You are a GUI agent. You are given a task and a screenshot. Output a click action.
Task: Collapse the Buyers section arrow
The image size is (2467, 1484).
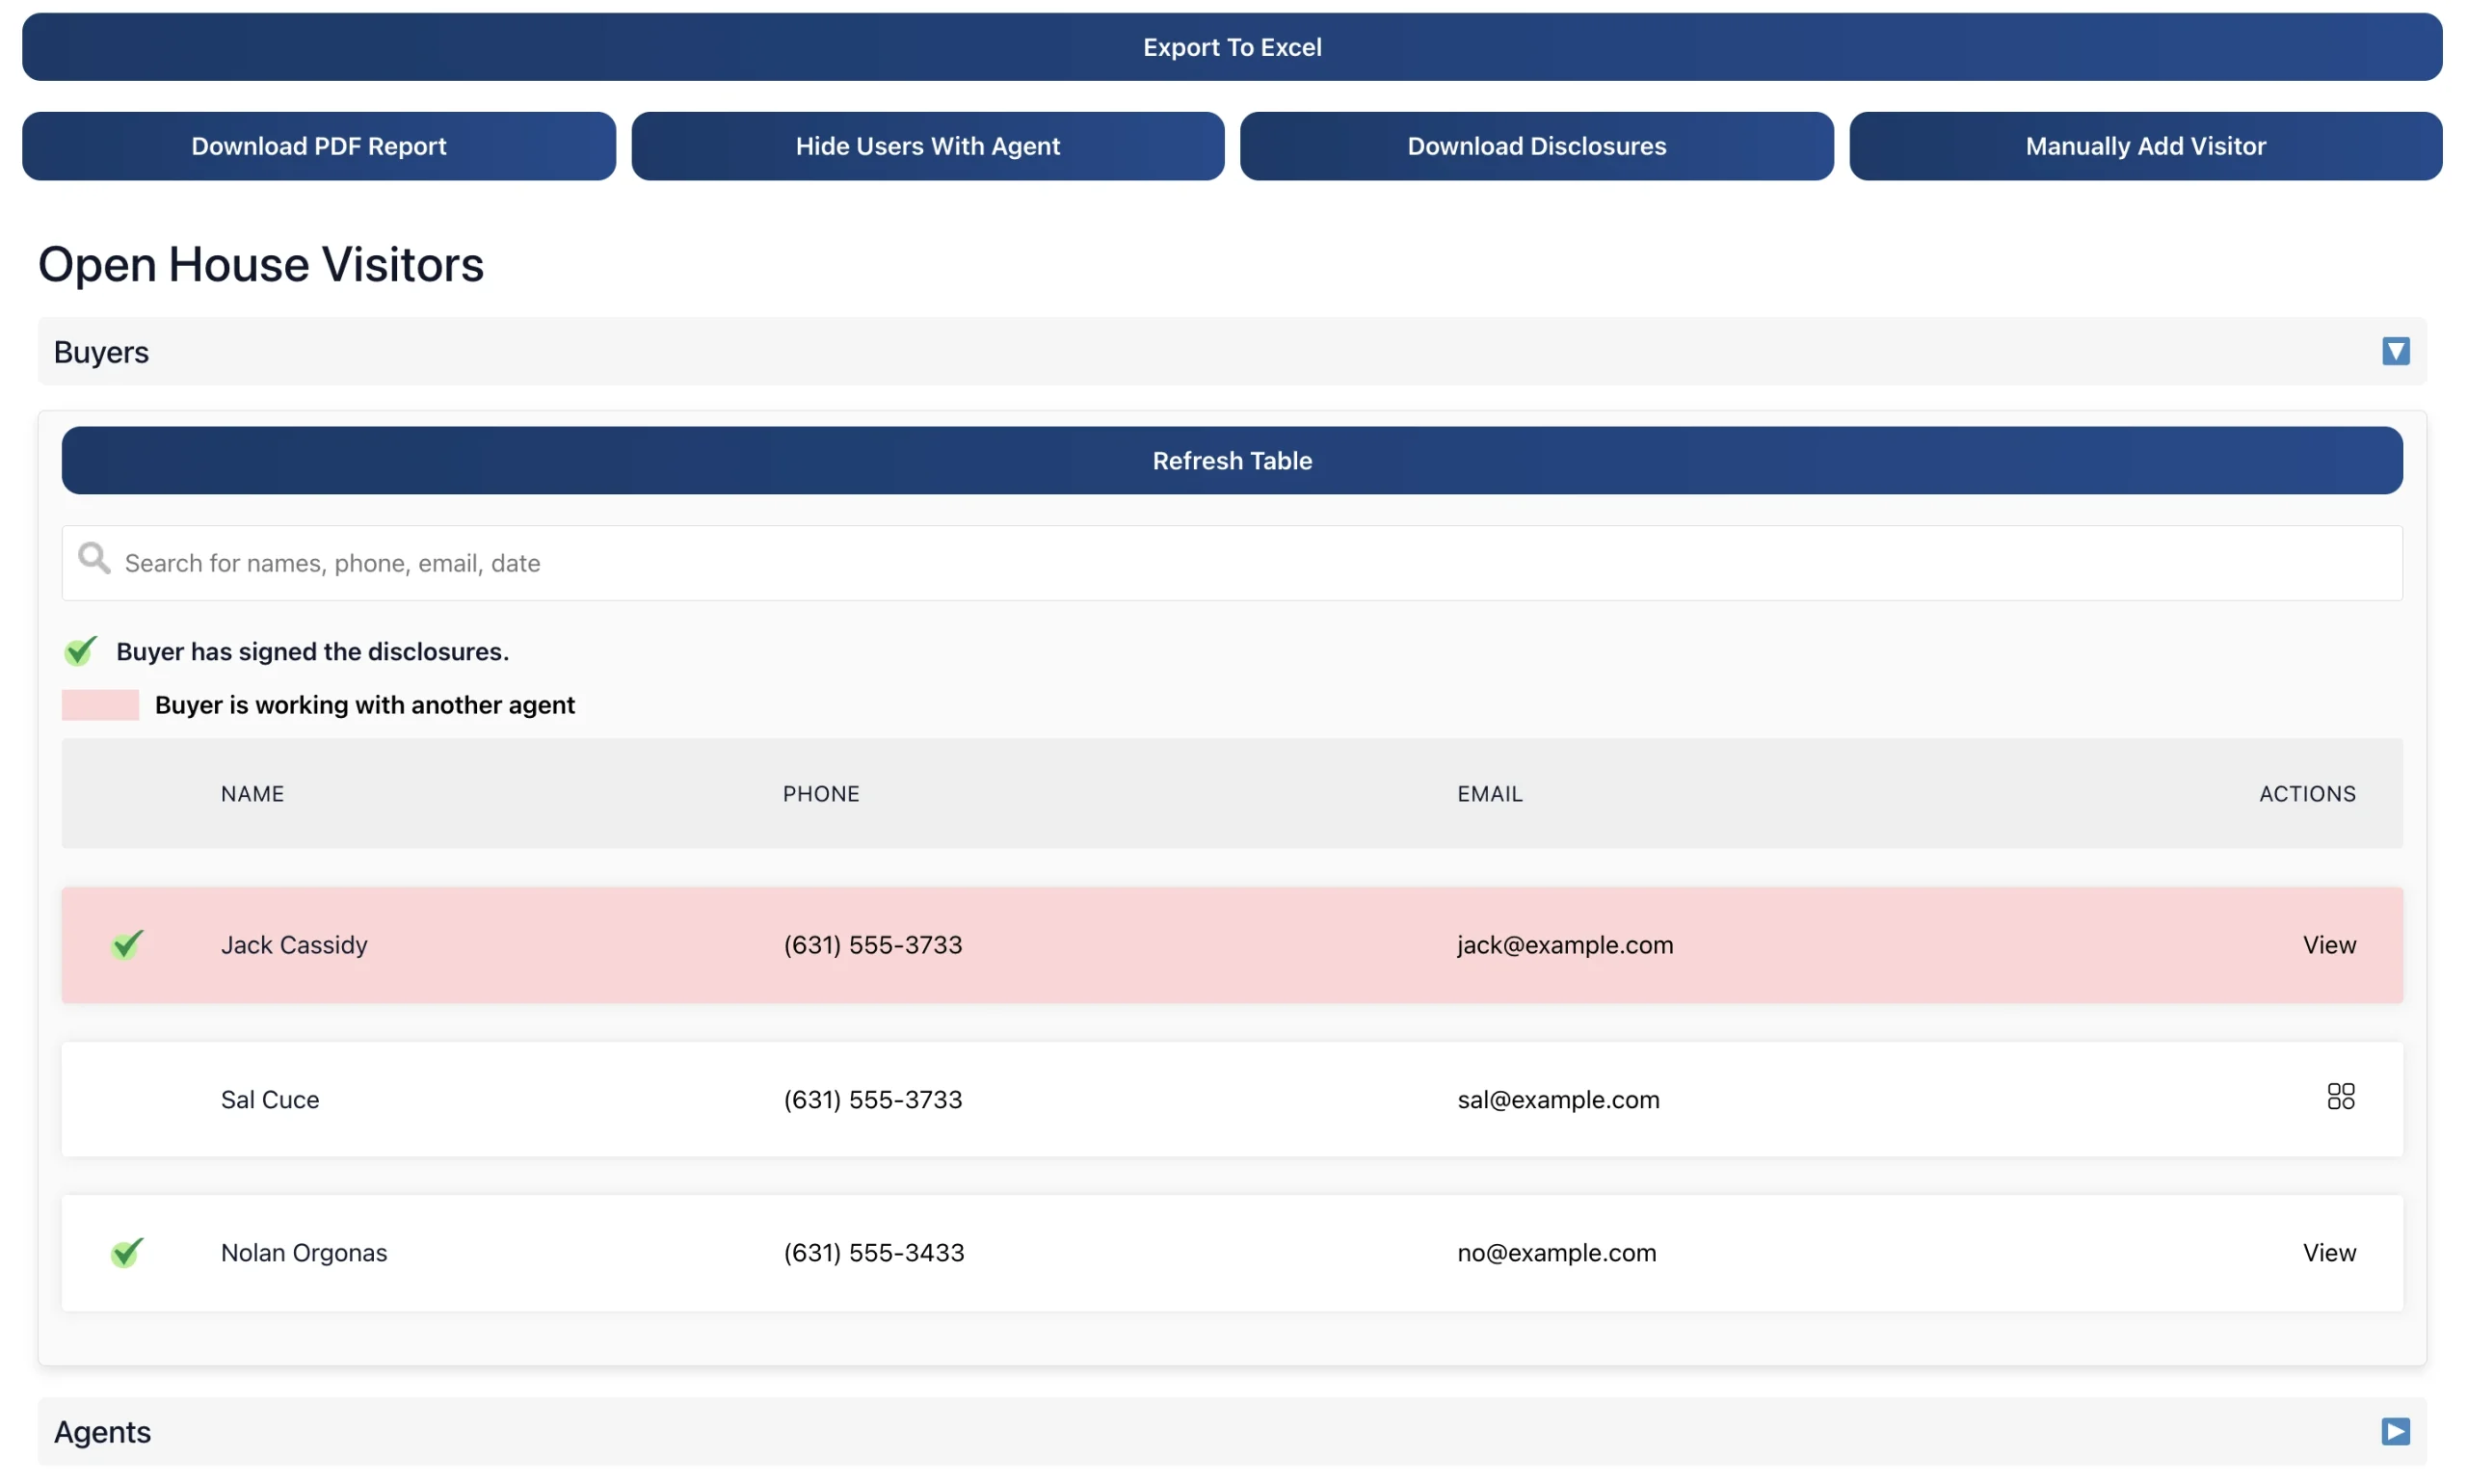2394,351
